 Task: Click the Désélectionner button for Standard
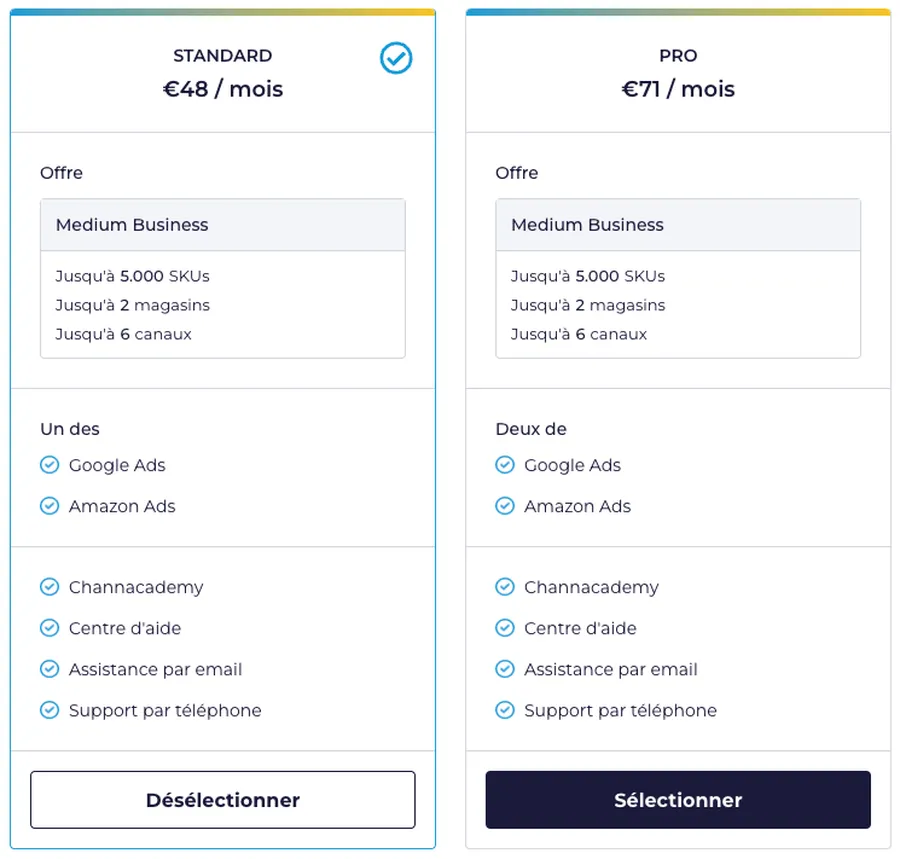pos(223,800)
